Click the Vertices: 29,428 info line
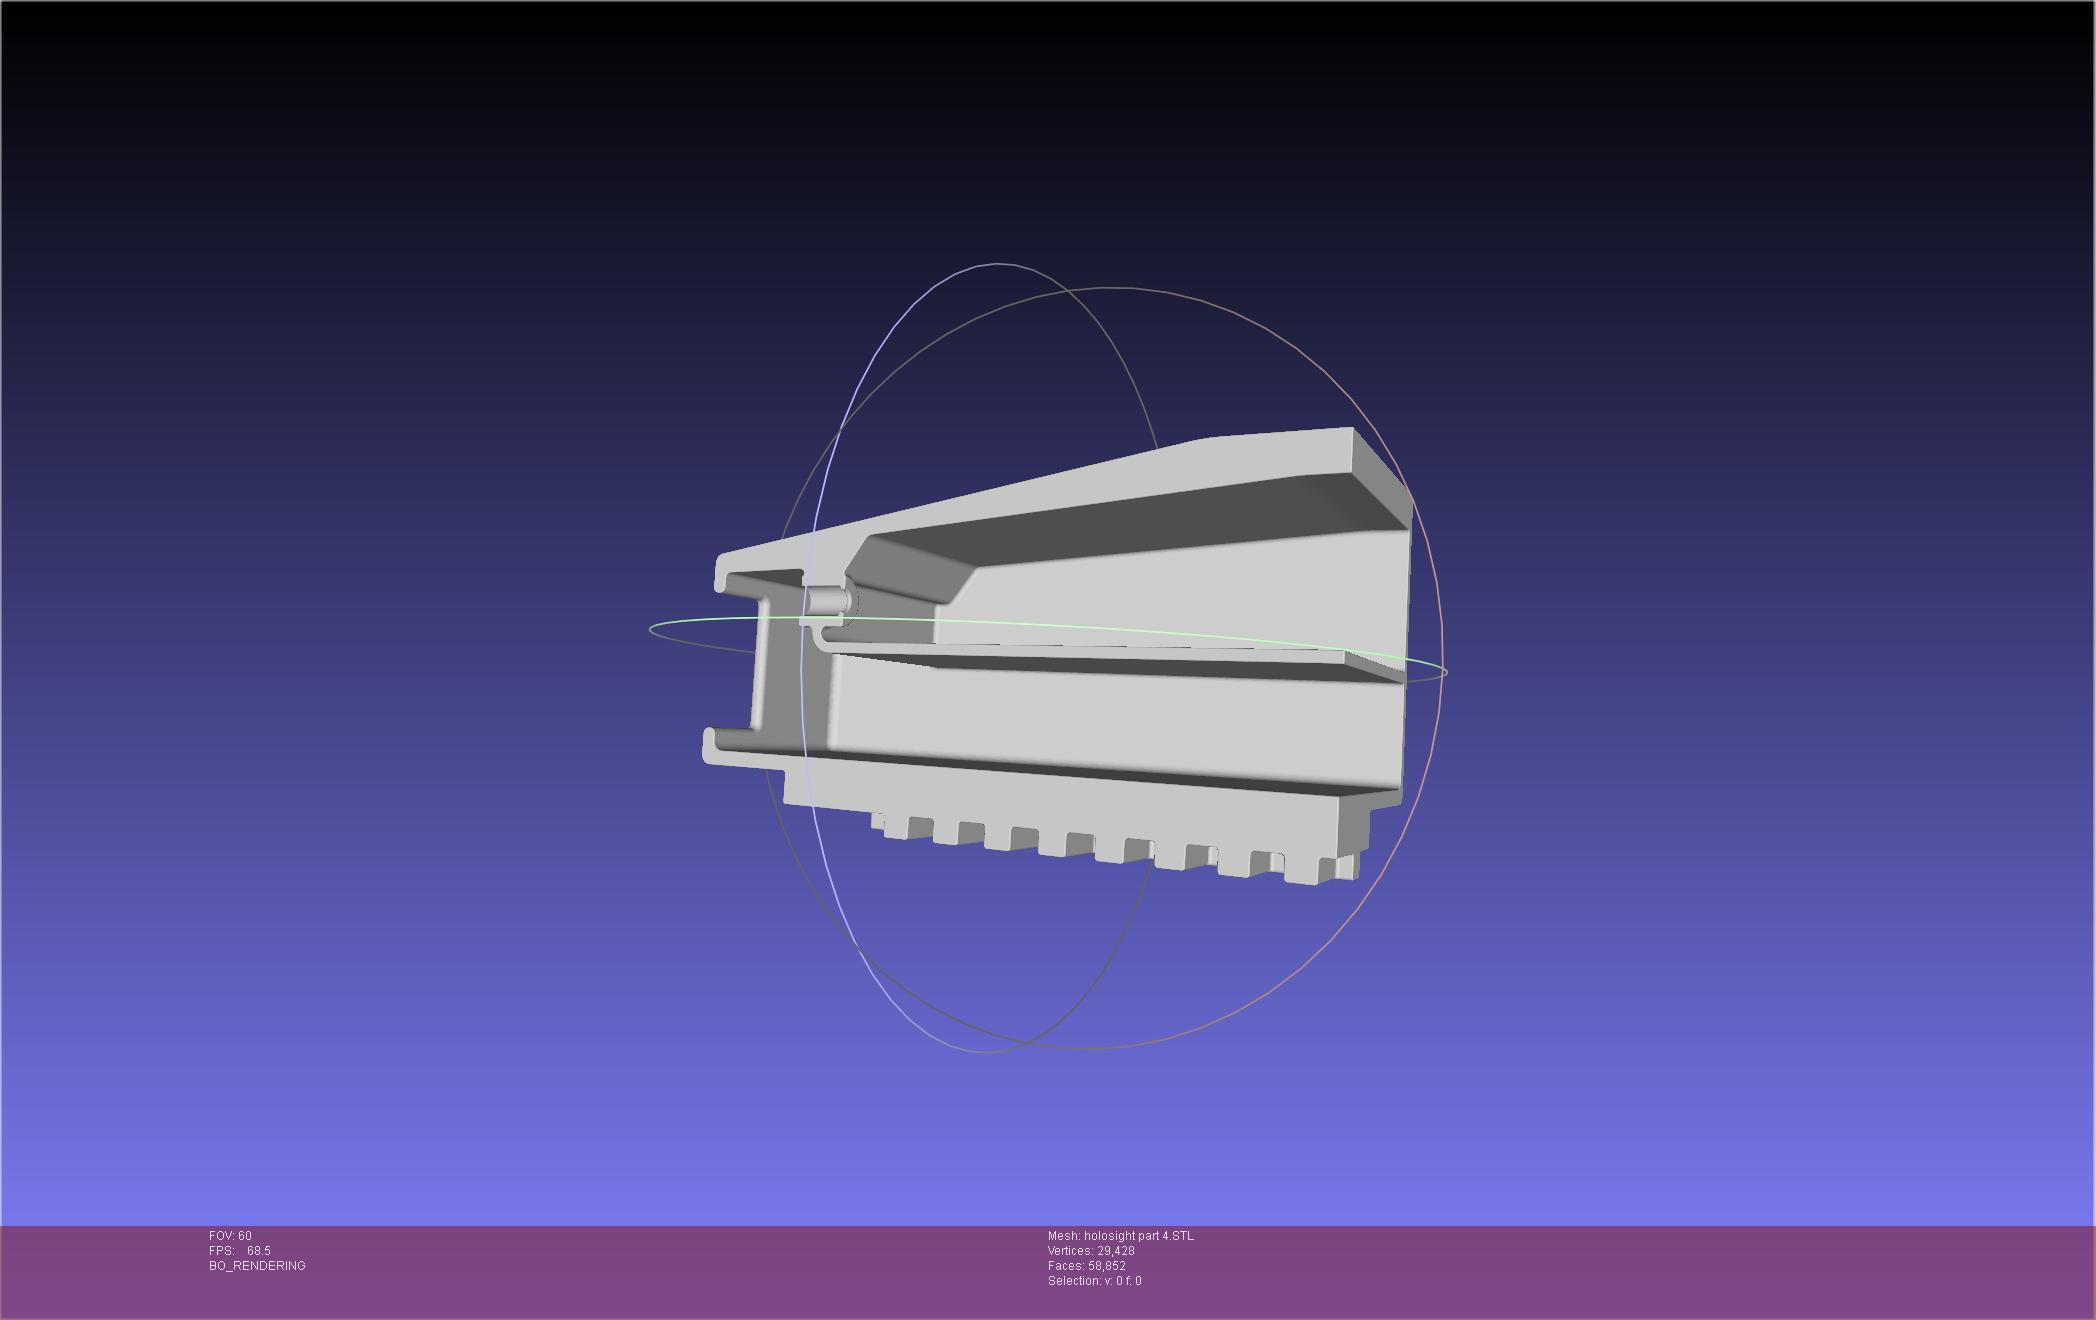 coord(1091,1251)
